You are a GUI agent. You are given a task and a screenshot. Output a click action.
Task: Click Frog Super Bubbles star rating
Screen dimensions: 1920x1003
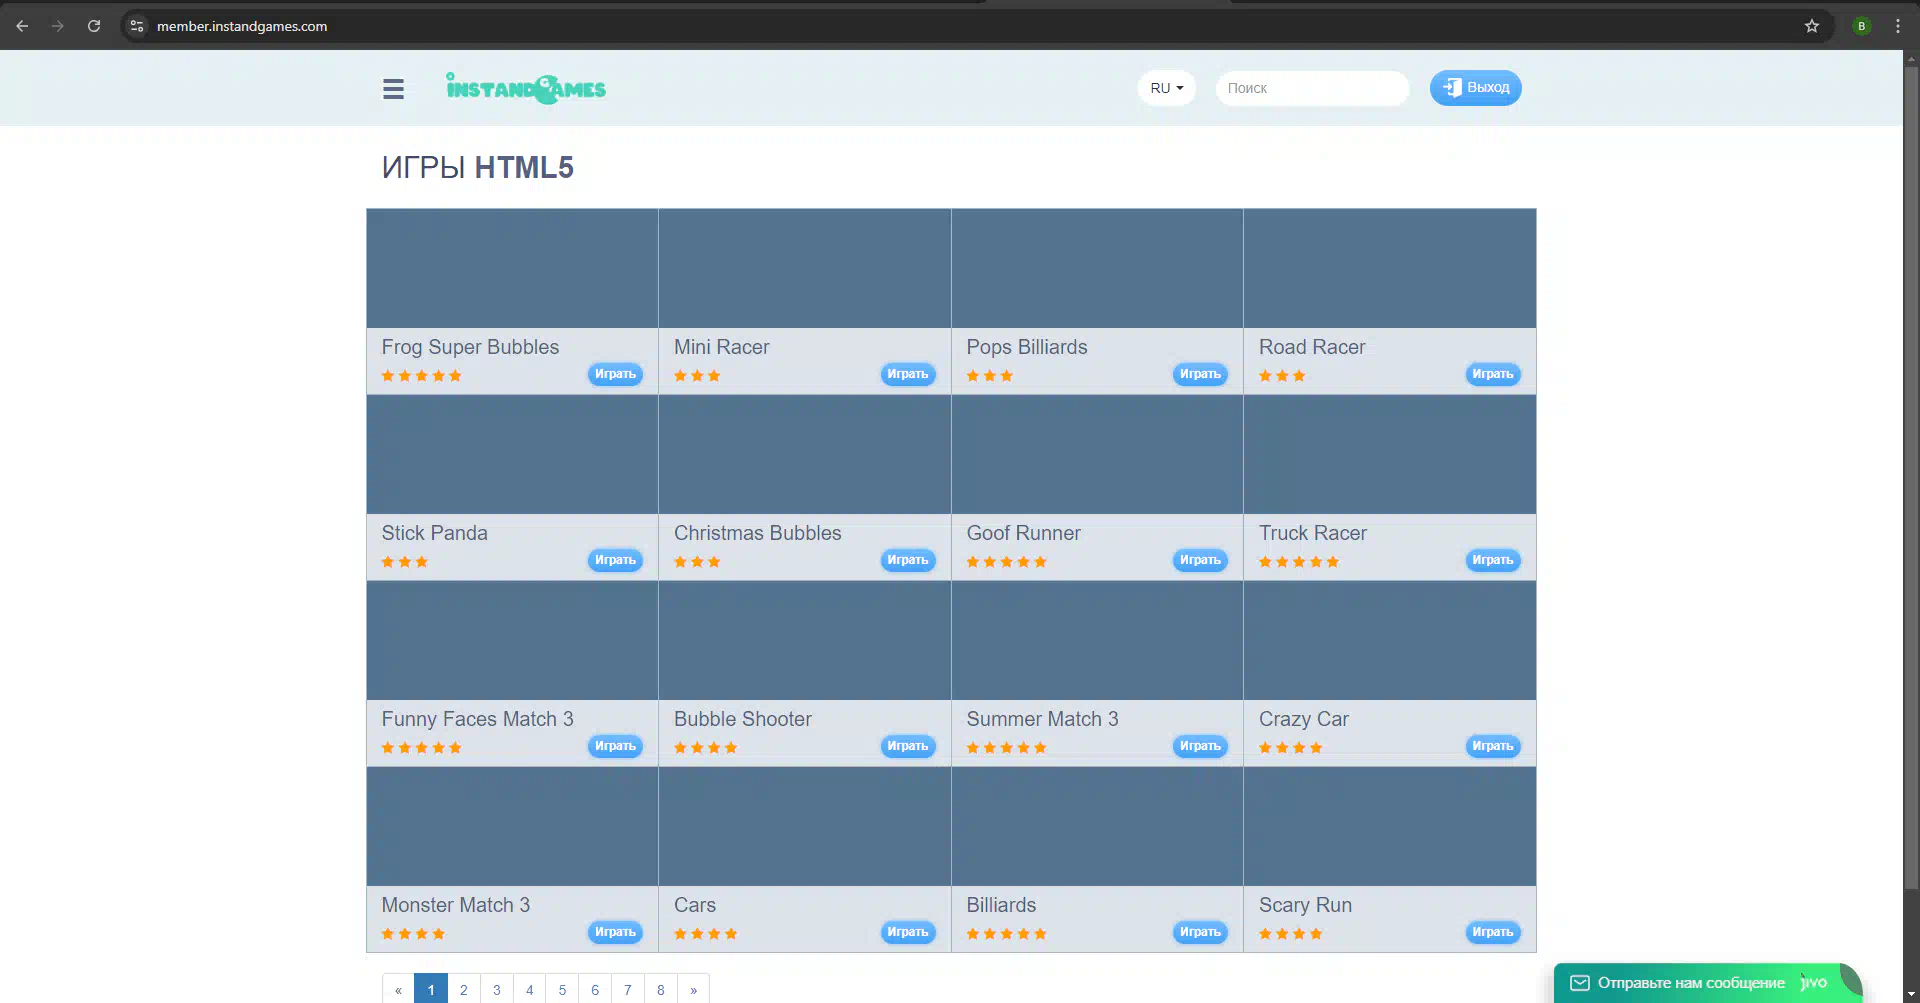click(x=421, y=376)
